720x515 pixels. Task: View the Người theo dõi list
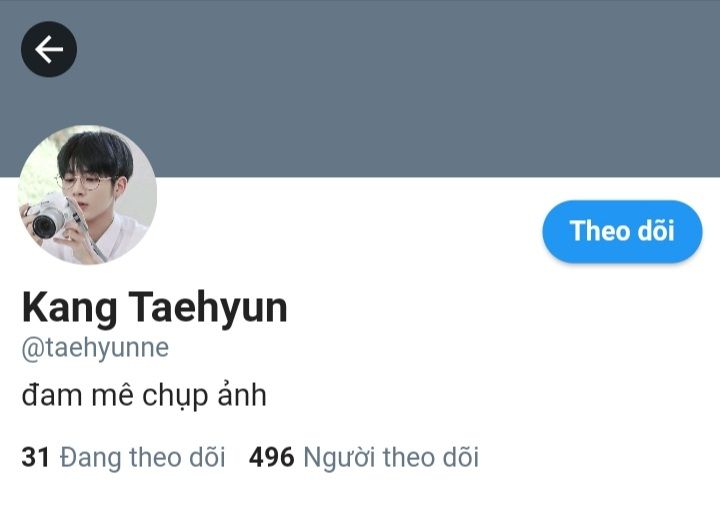(x=364, y=457)
